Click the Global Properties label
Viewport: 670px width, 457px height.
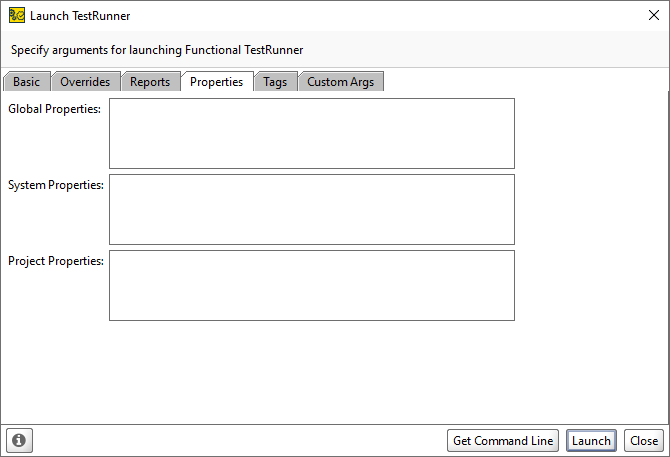(54, 109)
